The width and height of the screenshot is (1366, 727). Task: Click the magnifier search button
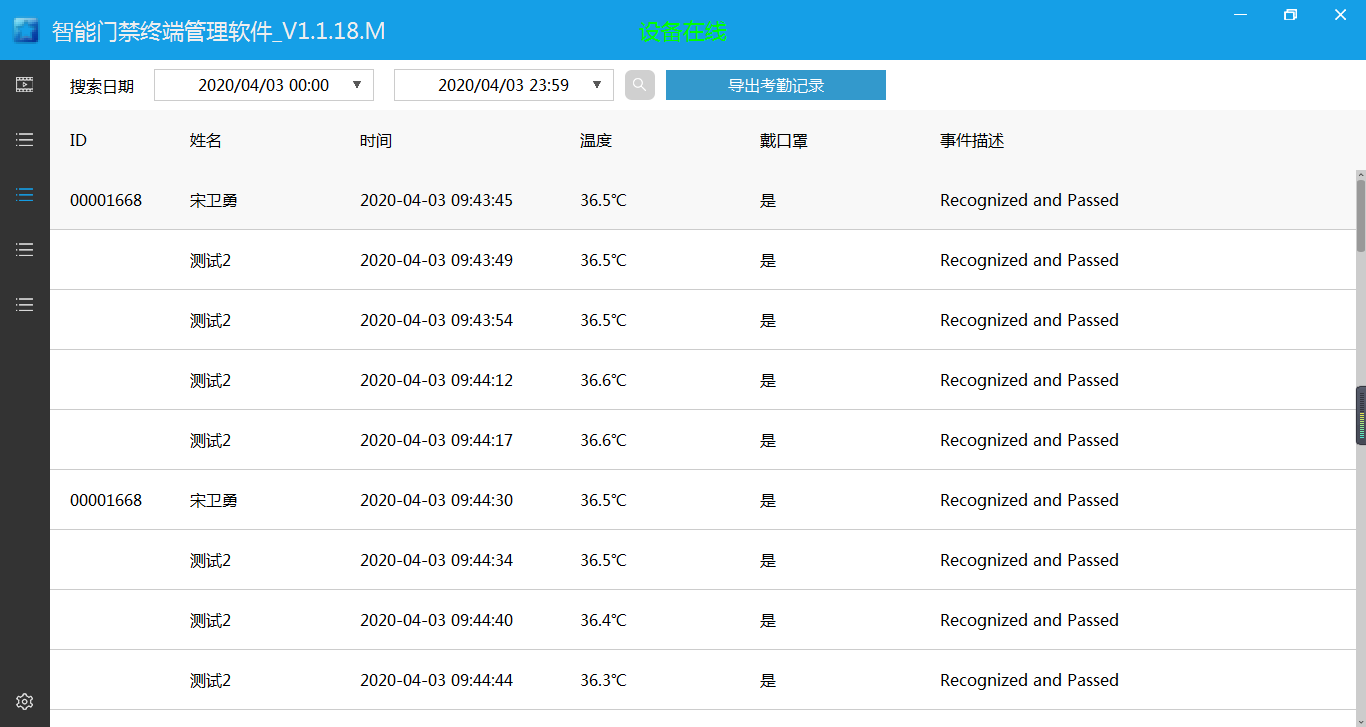640,85
